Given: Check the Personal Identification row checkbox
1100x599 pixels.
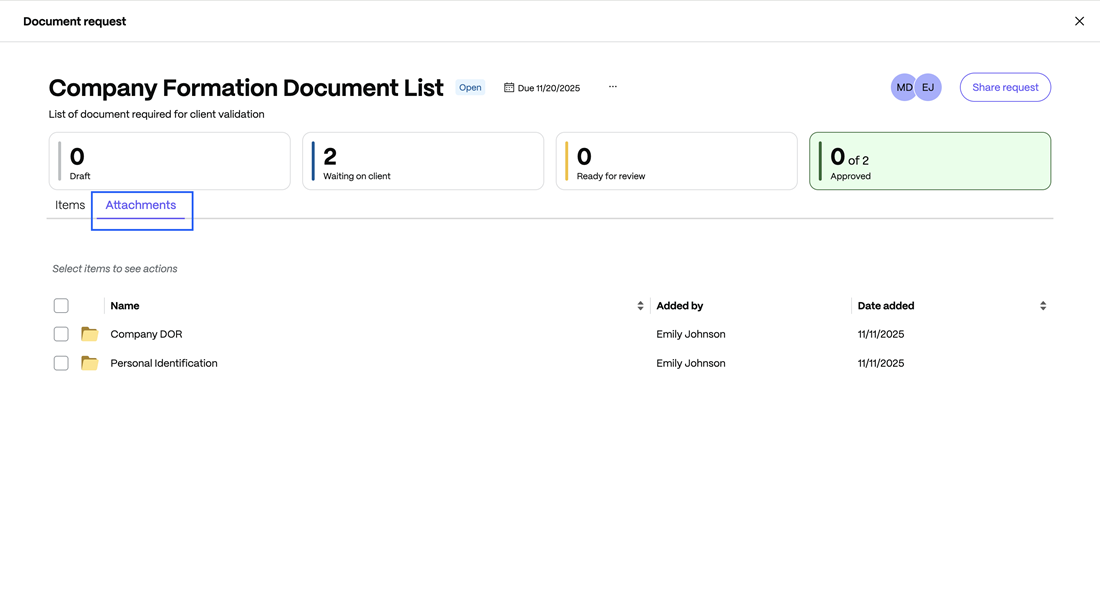Looking at the screenshot, I should click(x=61, y=362).
